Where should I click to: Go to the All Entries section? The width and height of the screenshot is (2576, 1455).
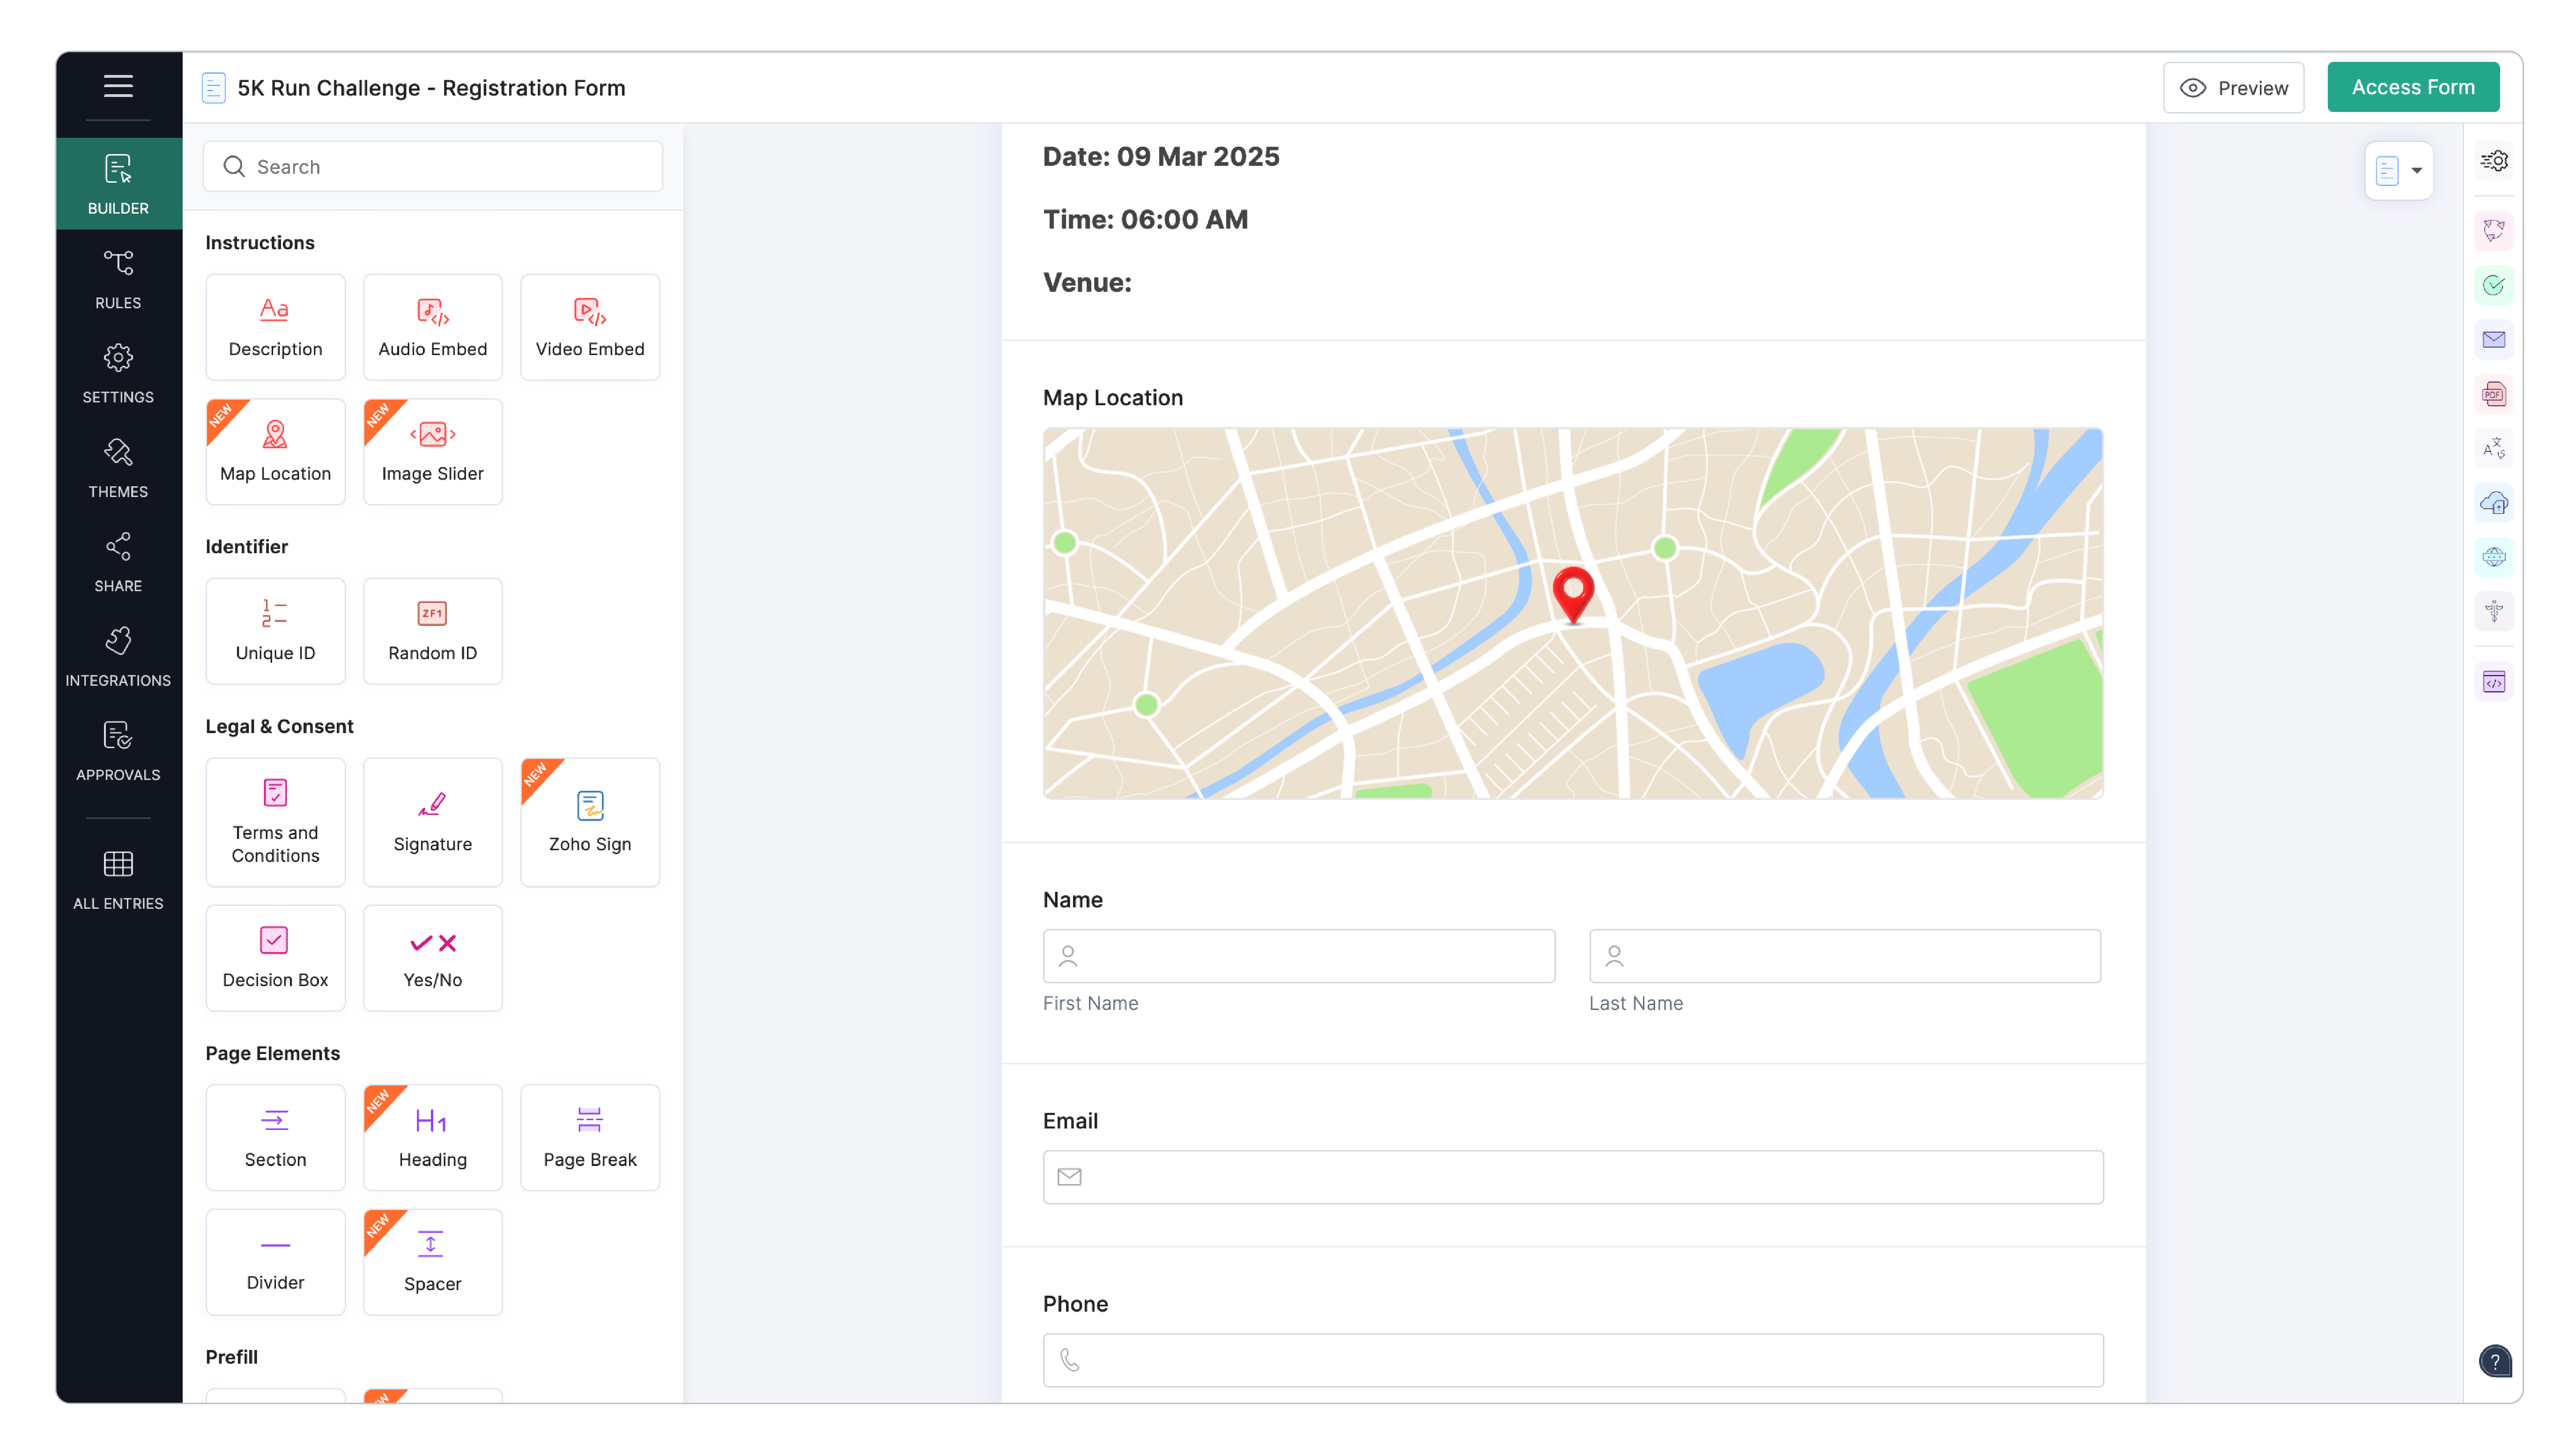117,879
